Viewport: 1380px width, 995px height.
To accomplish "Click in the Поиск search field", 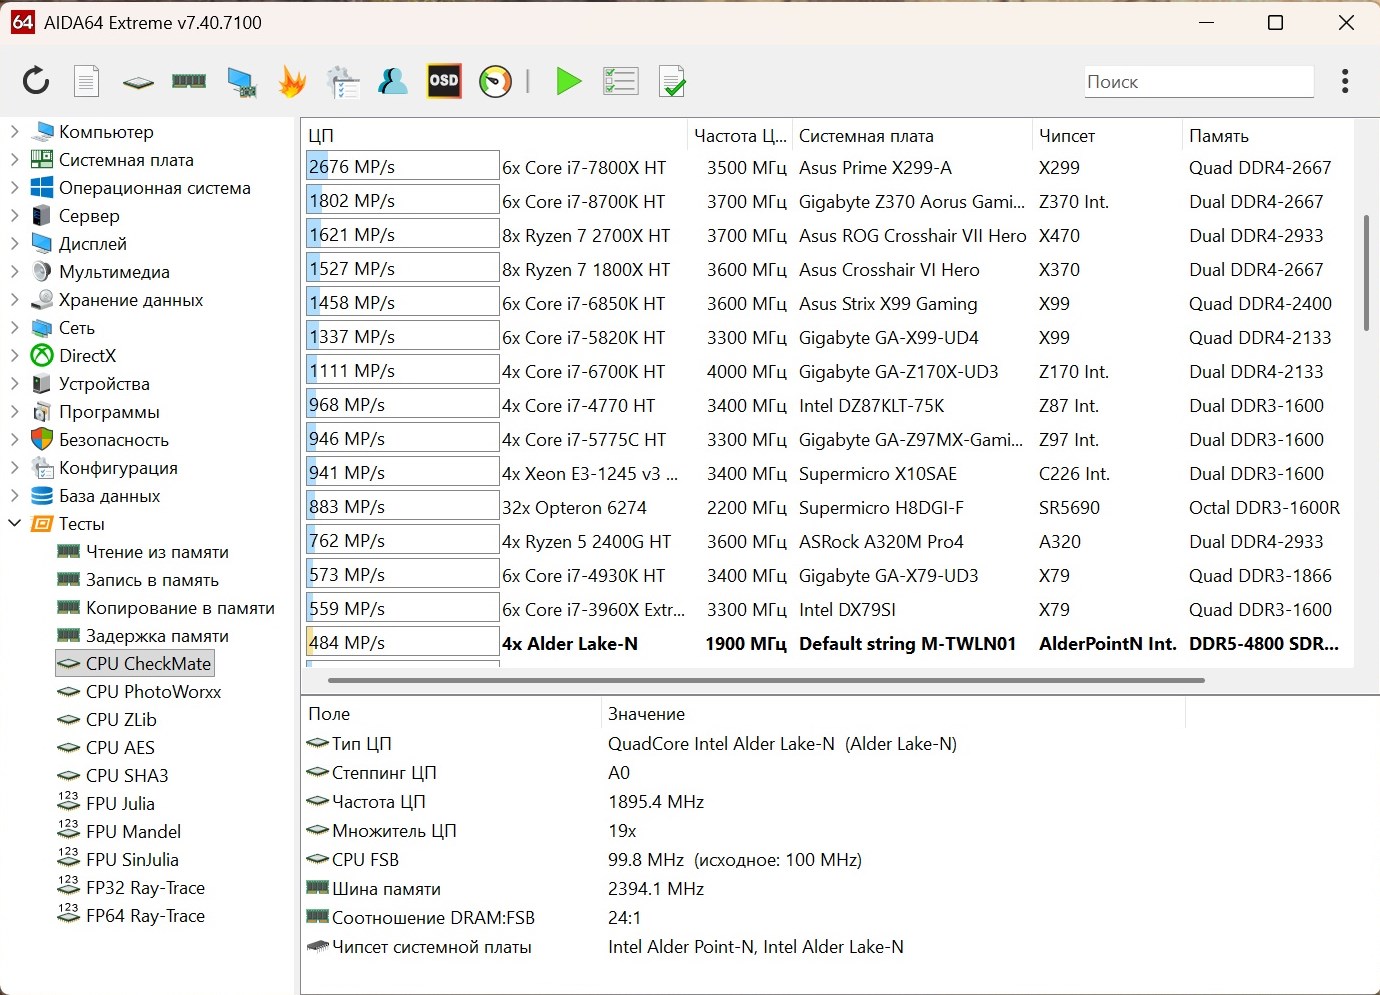I will [1198, 82].
